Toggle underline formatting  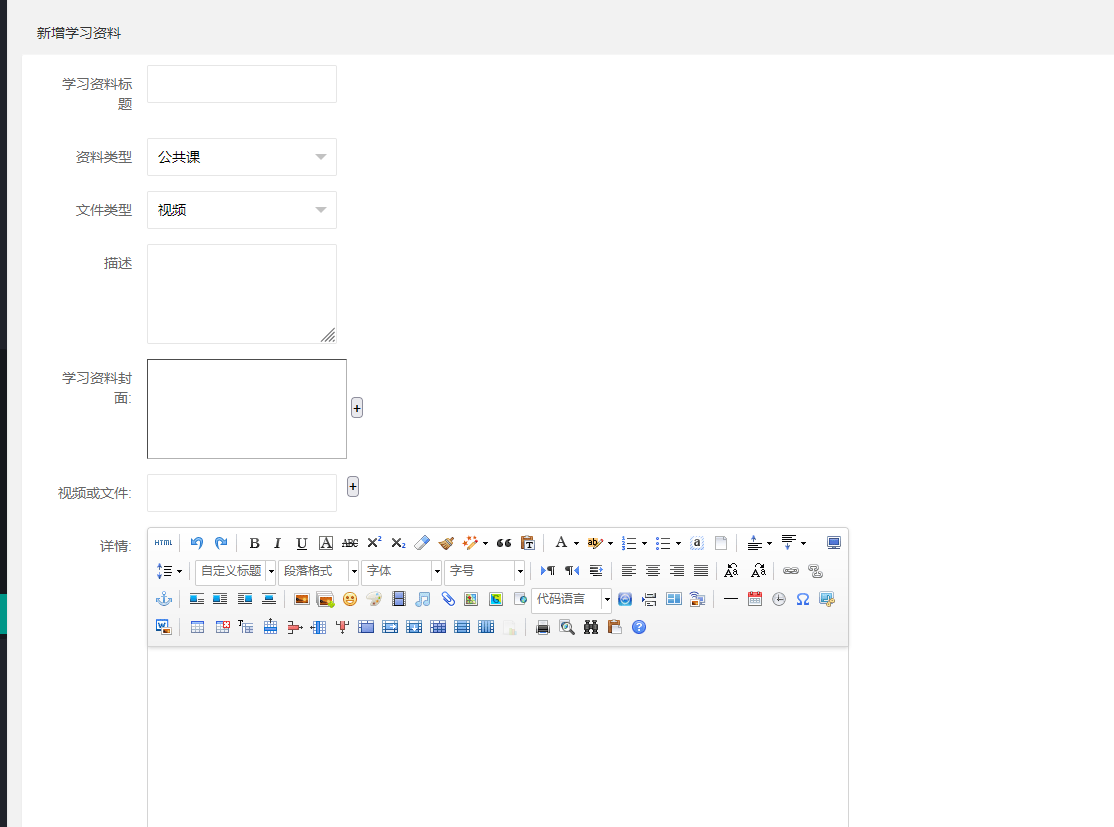coord(302,543)
